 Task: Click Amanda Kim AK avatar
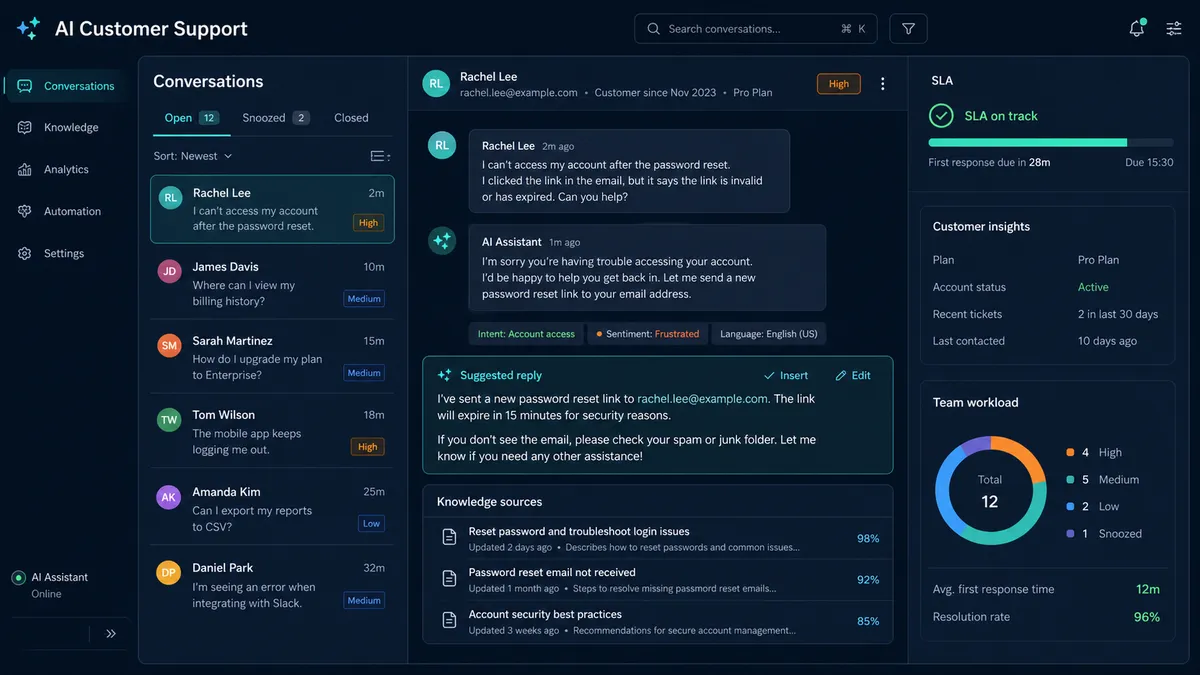click(170, 497)
